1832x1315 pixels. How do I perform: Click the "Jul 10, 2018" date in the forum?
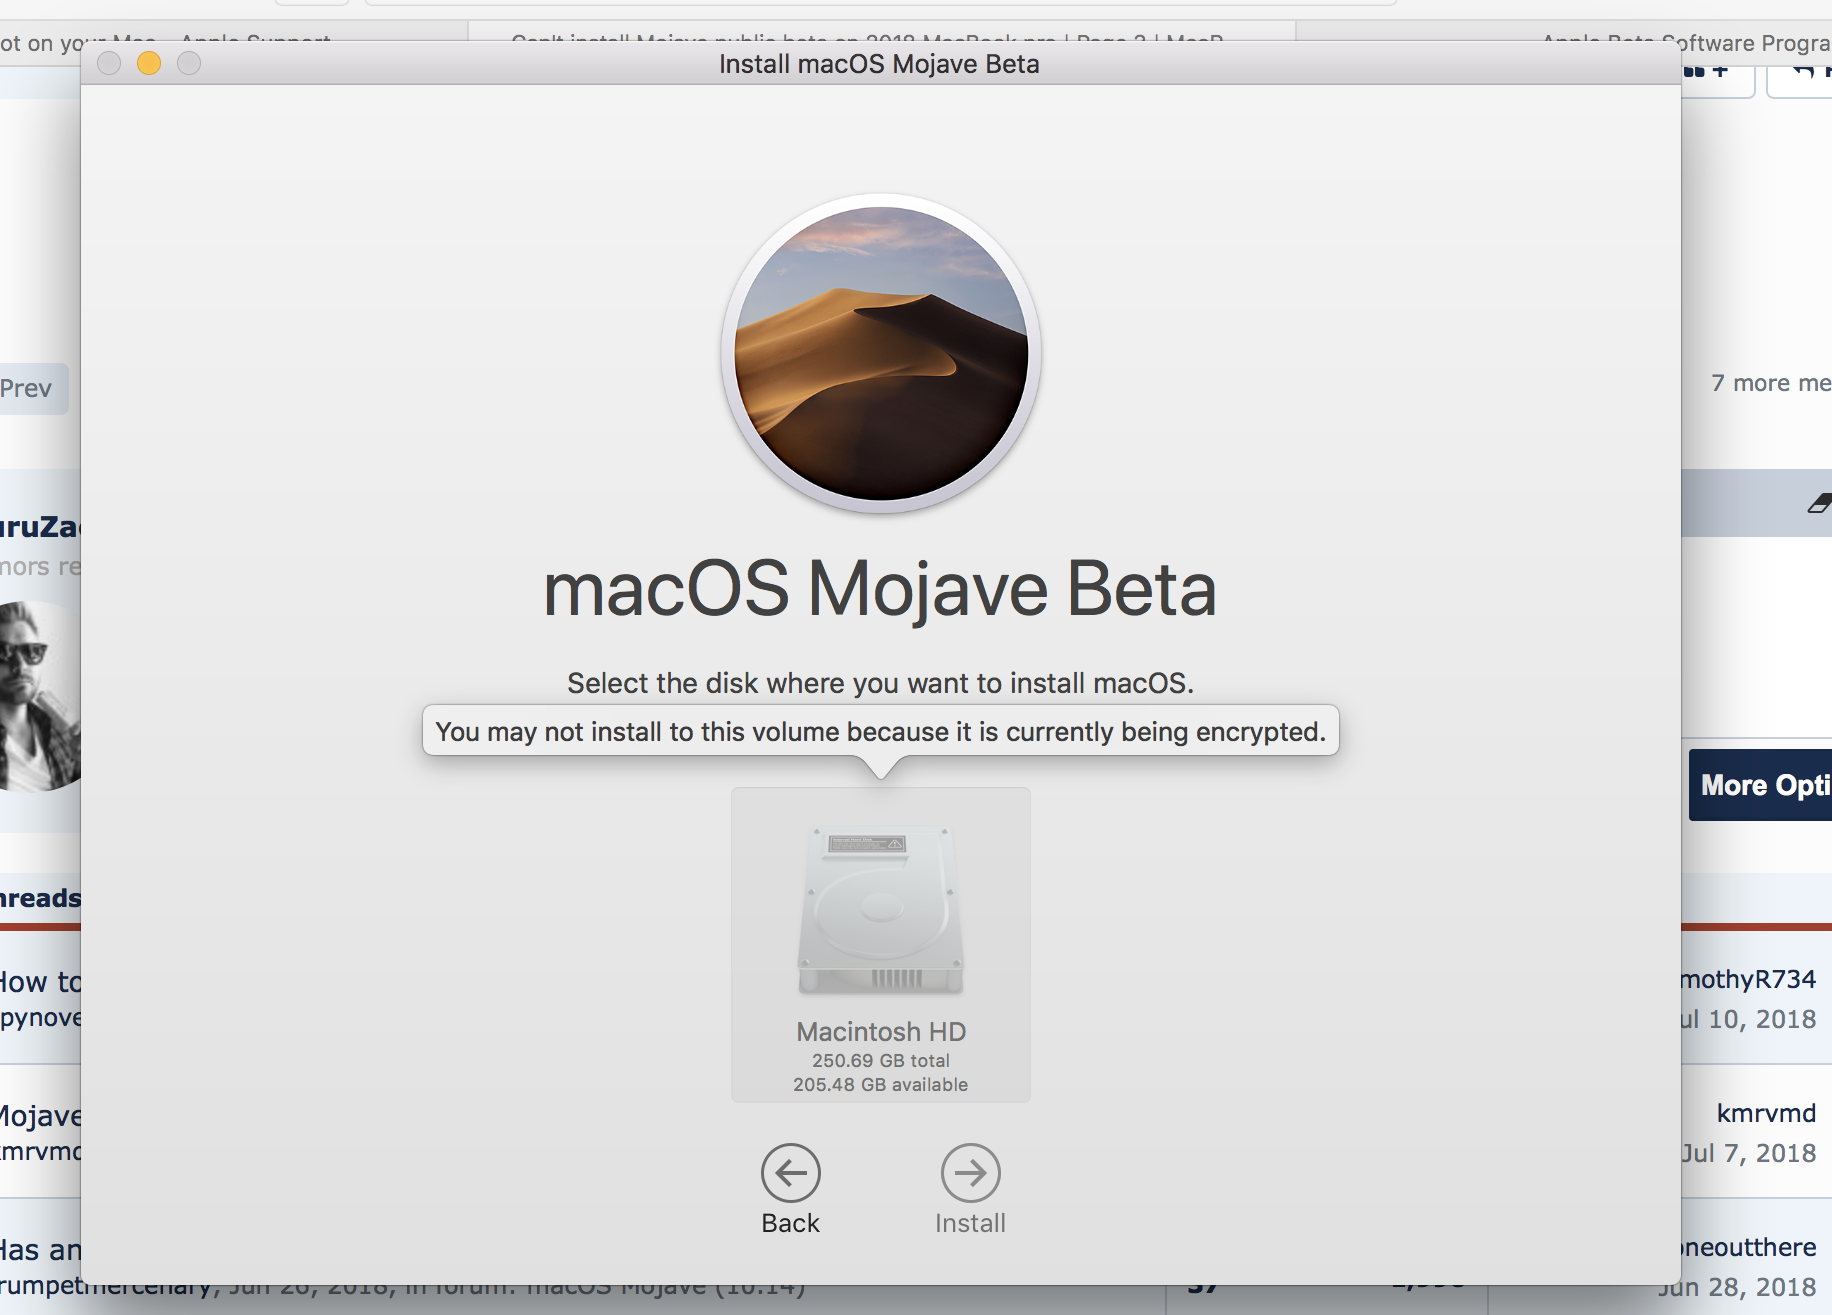[x=1748, y=1019]
